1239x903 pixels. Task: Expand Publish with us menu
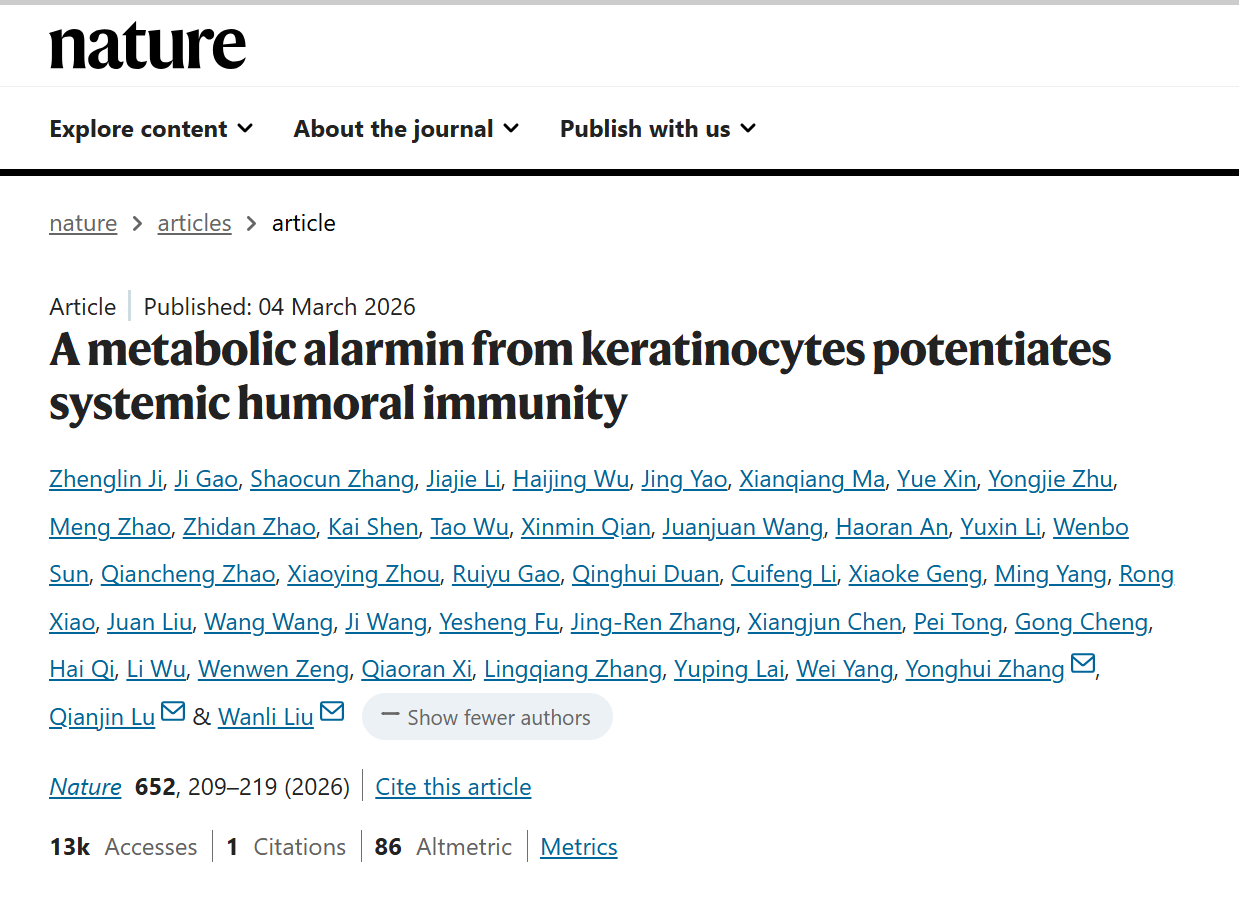[x=657, y=129]
